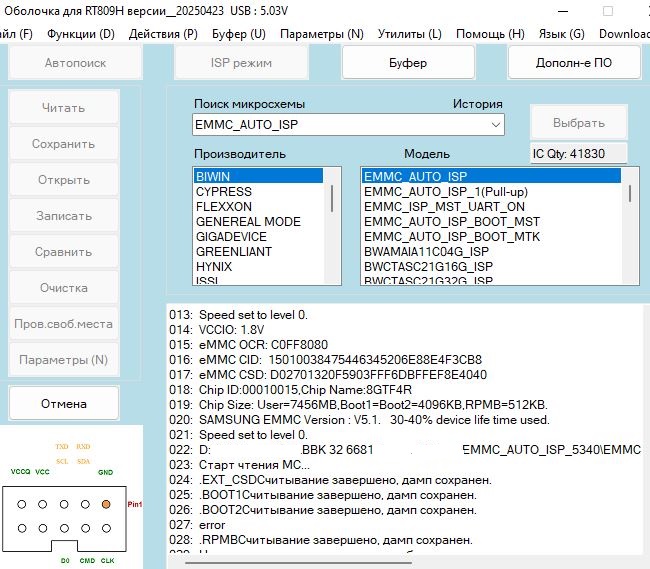This screenshot has width=650, height=569.
Task: Open the Буфер (U) menu
Action: pyautogui.click(x=239, y=34)
